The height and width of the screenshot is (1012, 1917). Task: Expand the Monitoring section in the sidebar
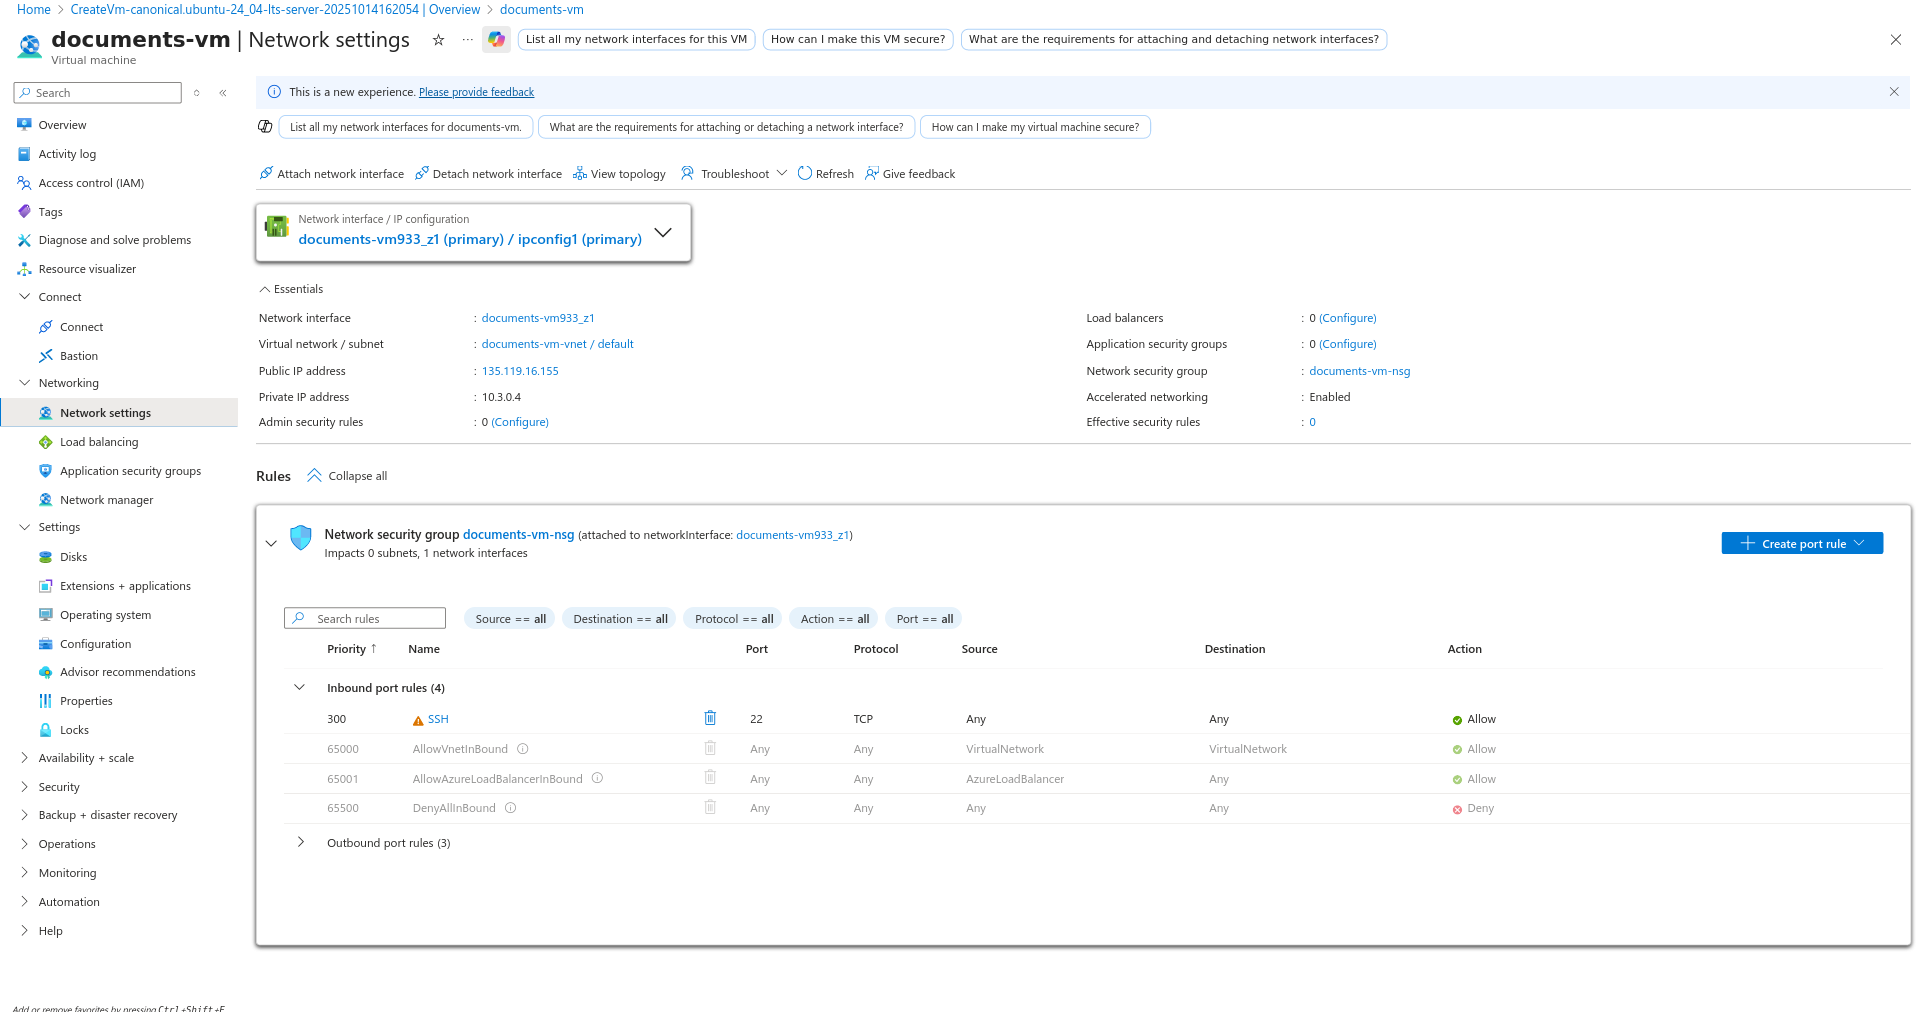pyautogui.click(x=24, y=873)
